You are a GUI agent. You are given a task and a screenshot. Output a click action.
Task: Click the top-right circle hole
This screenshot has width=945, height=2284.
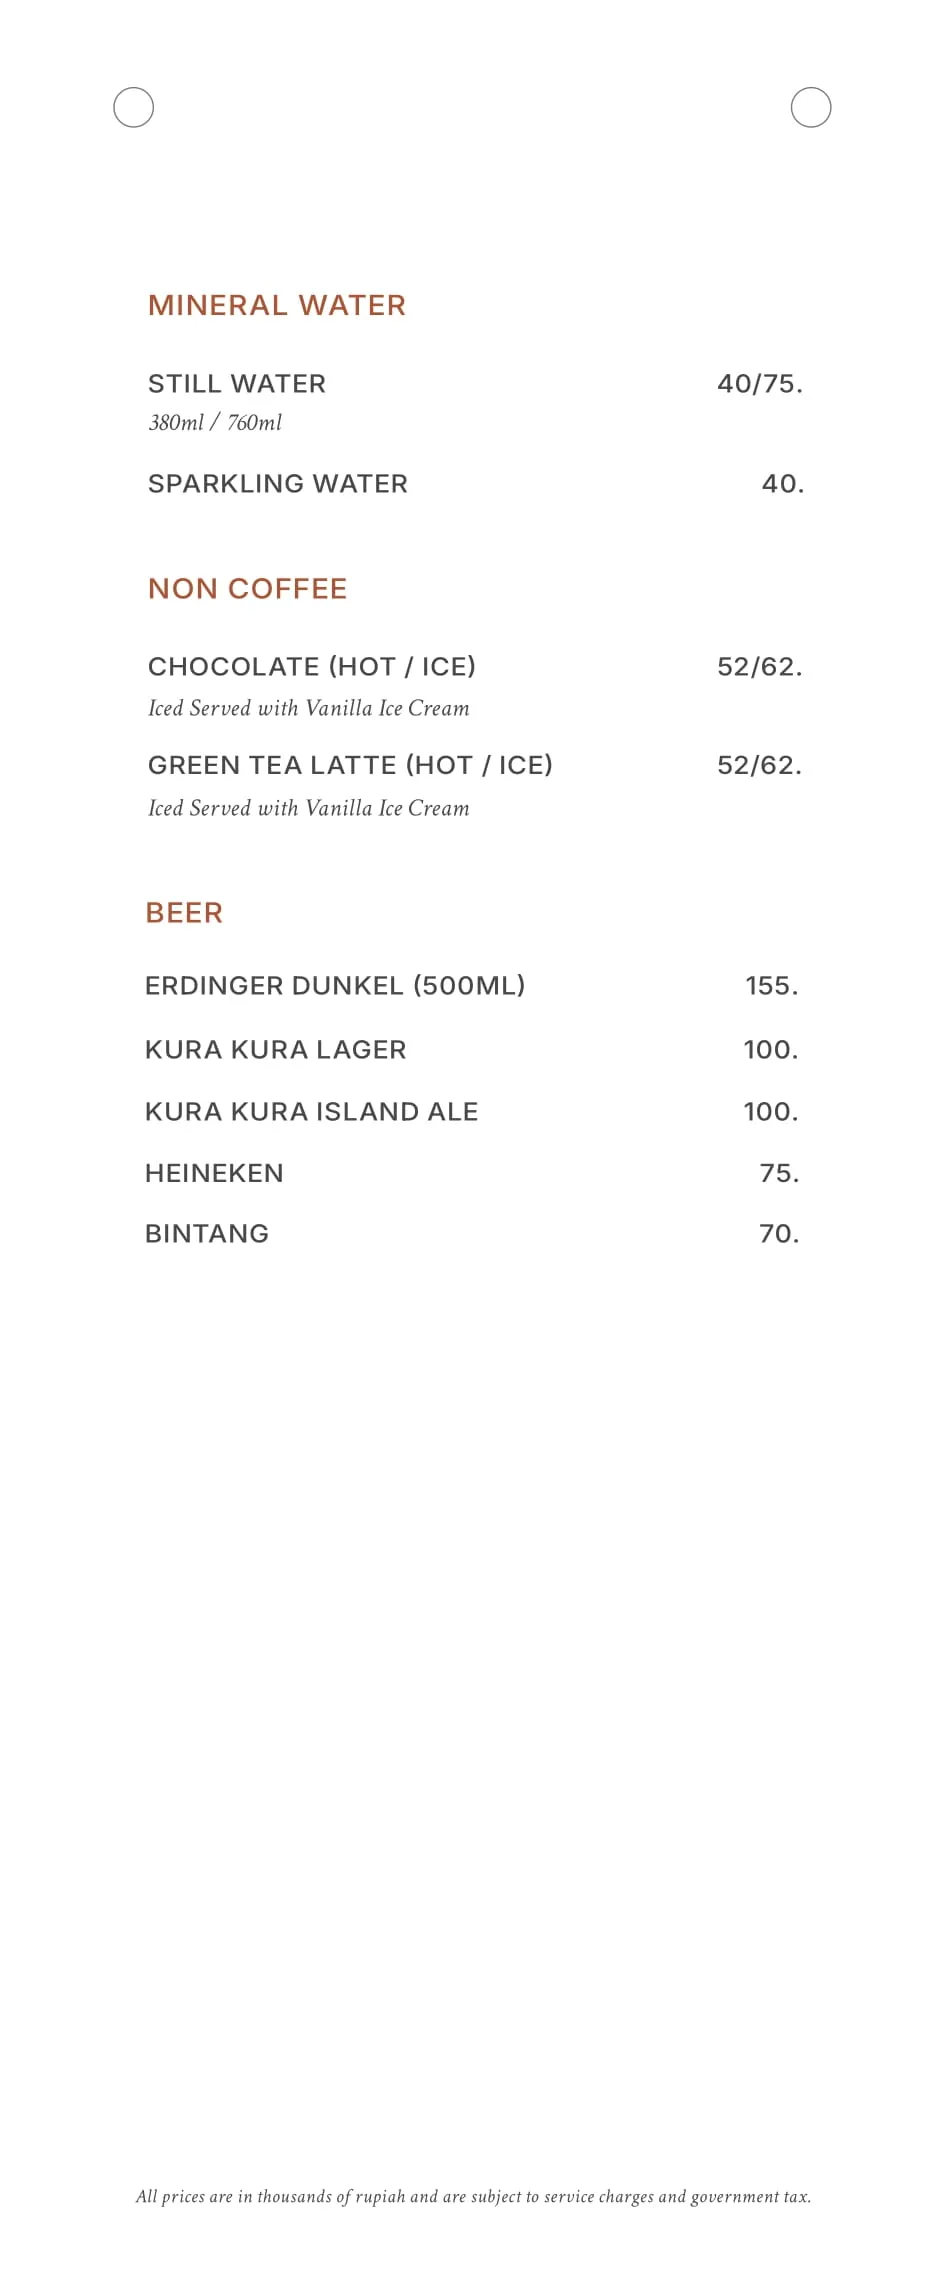(811, 107)
